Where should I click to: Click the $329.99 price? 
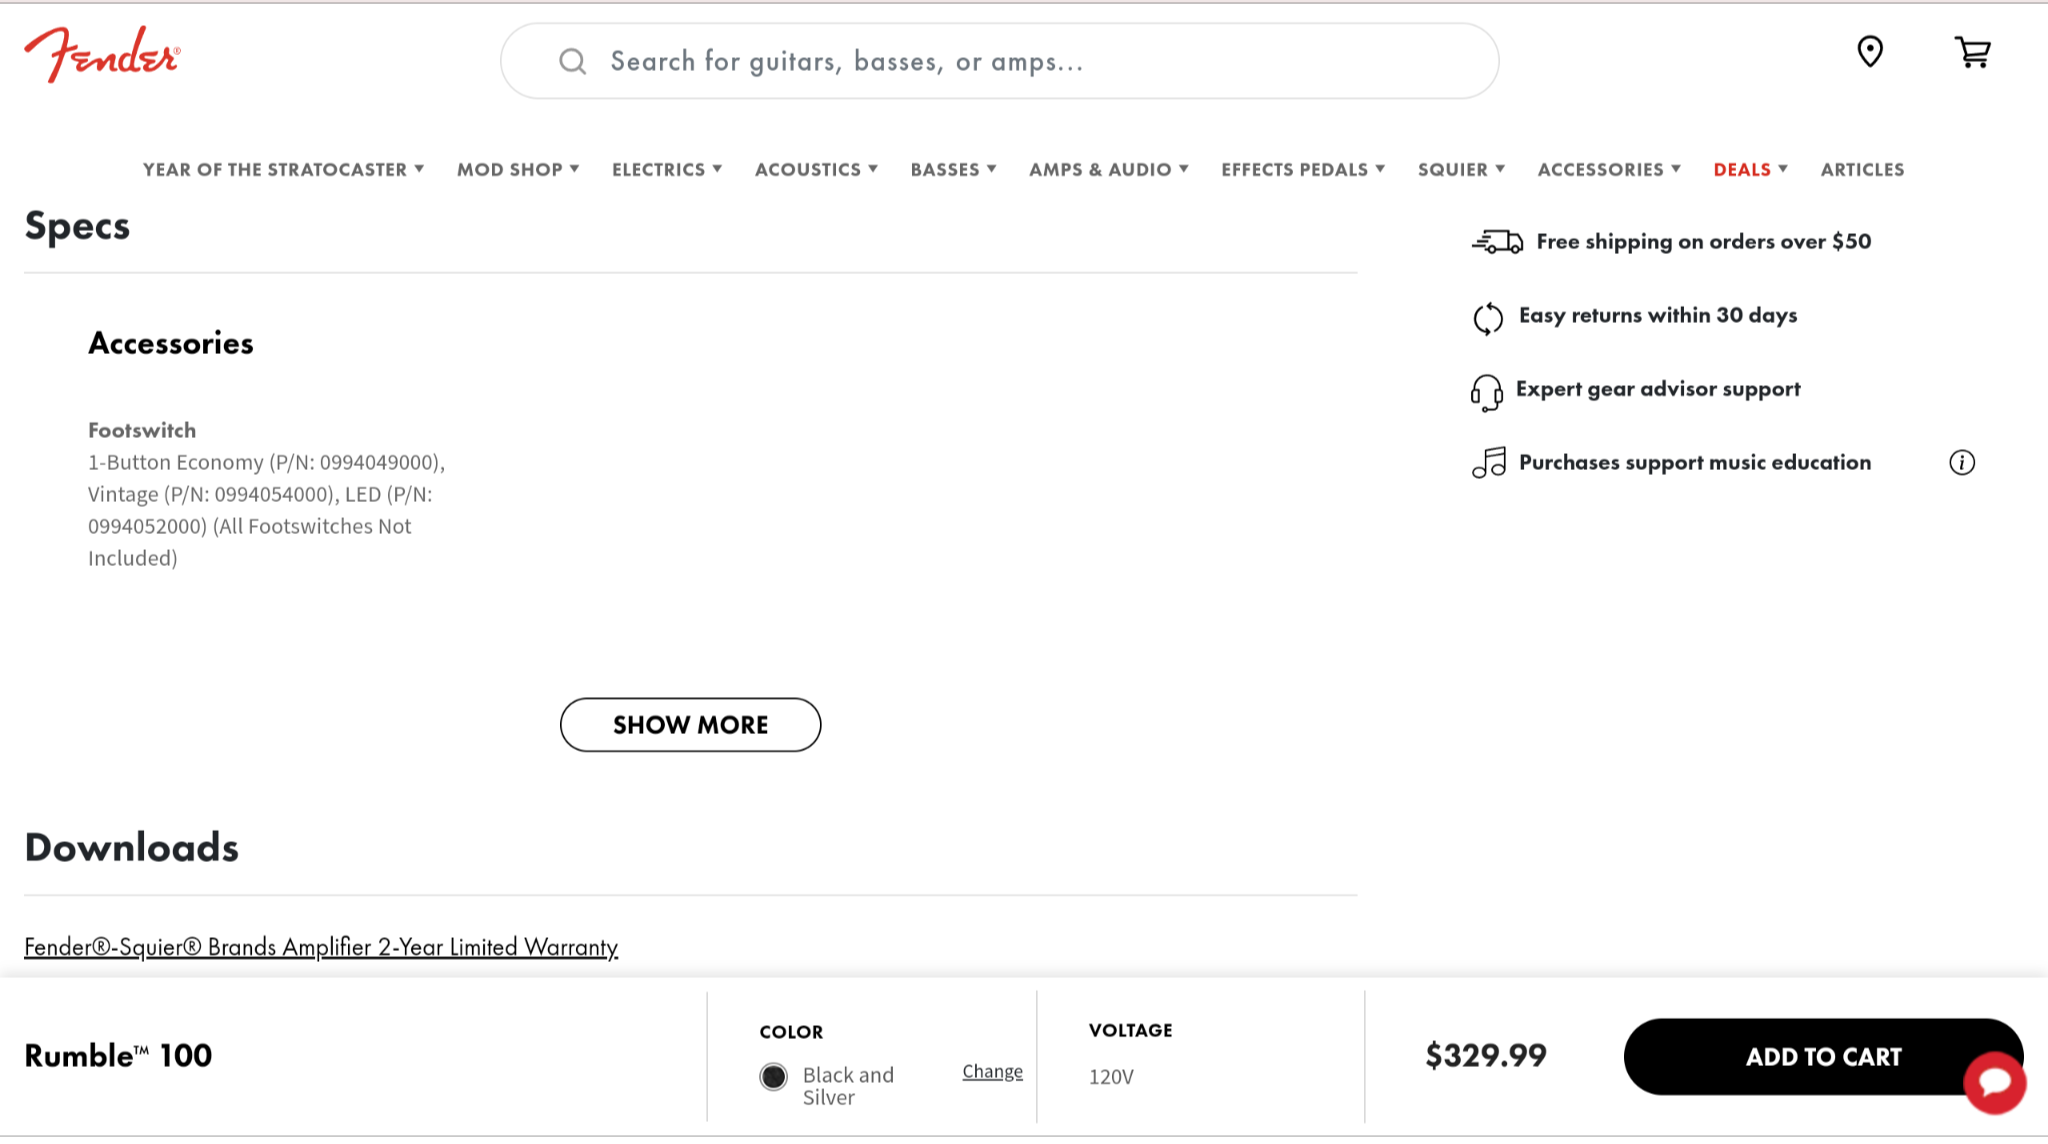point(1486,1056)
